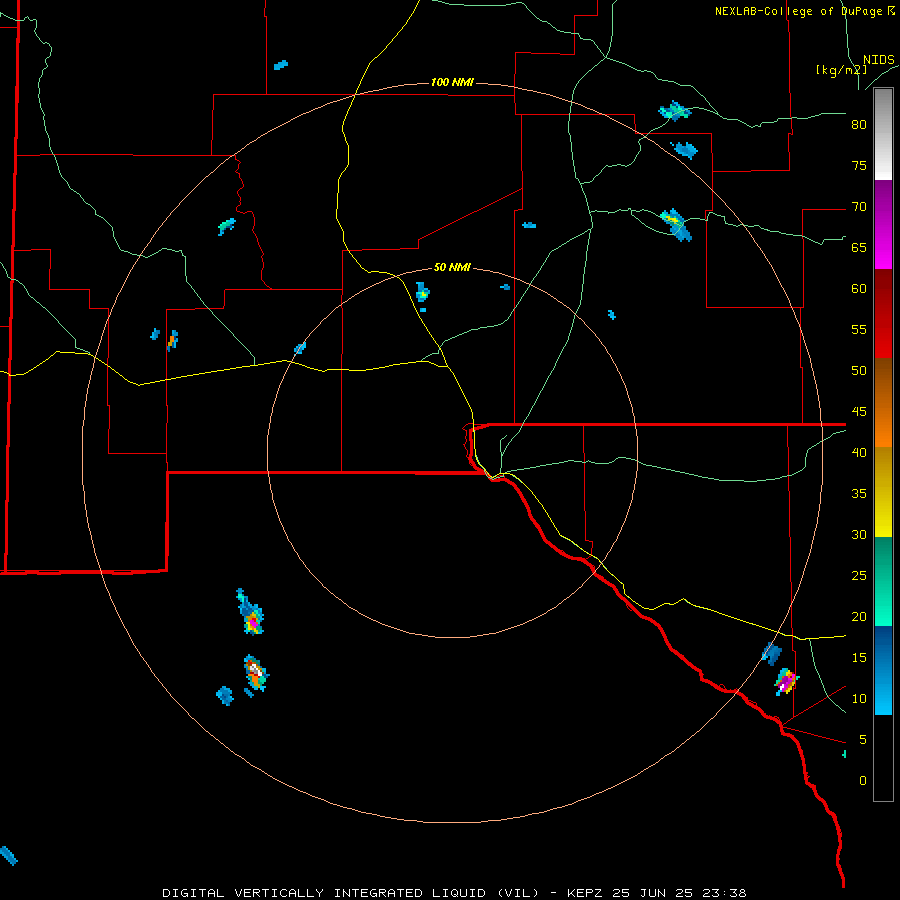Click the 100 NMI range ring label

[x=452, y=83]
